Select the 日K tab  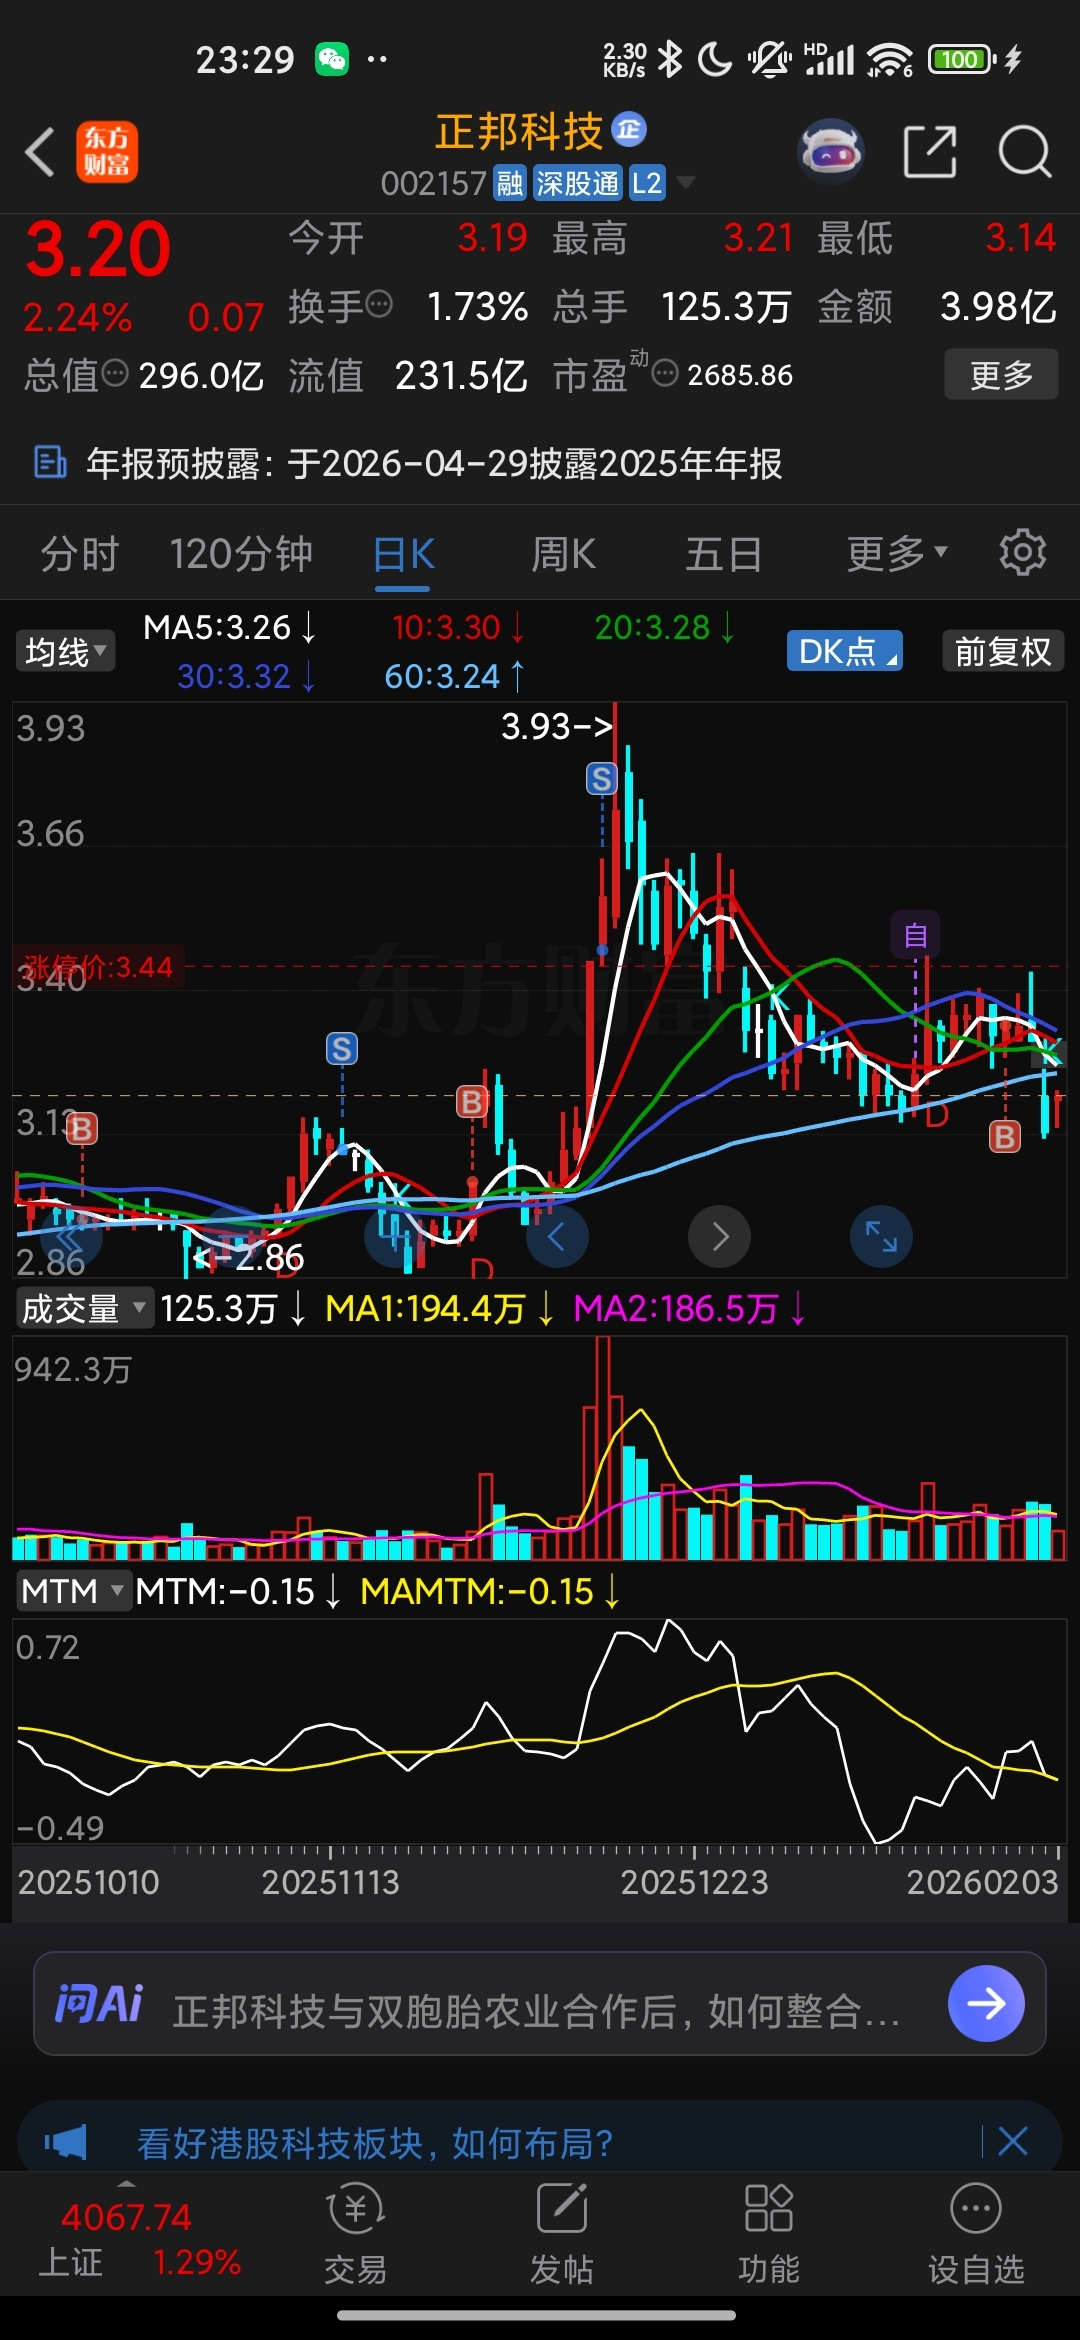[x=403, y=554]
